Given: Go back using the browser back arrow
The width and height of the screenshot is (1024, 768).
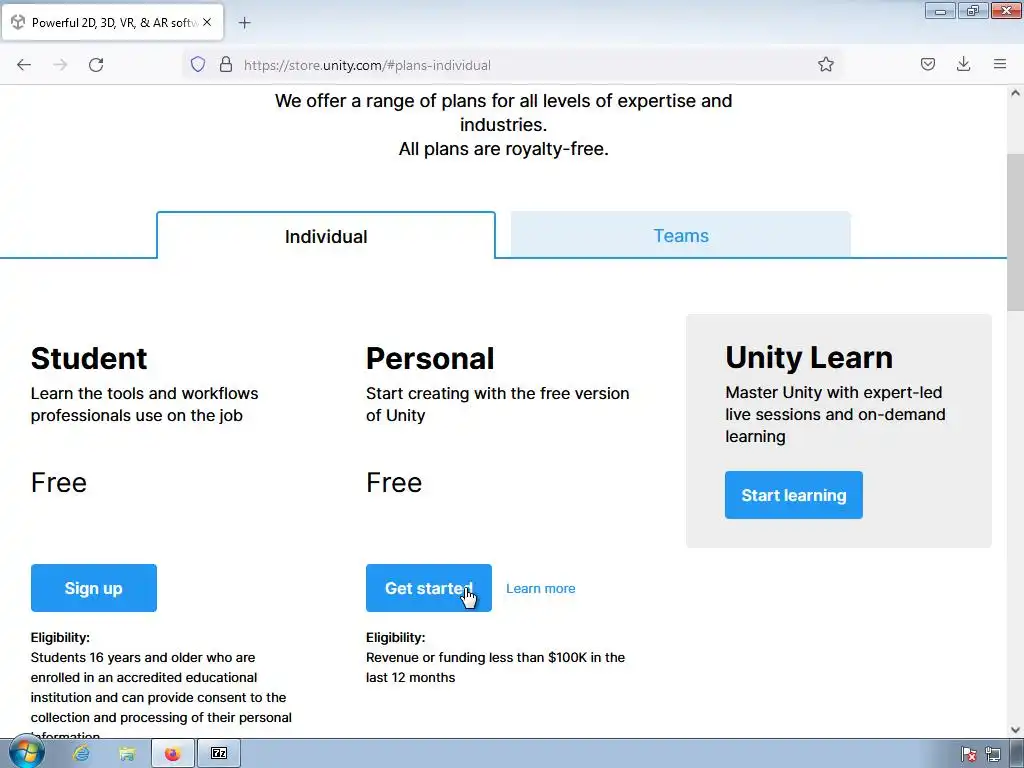Looking at the screenshot, I should coord(24,65).
